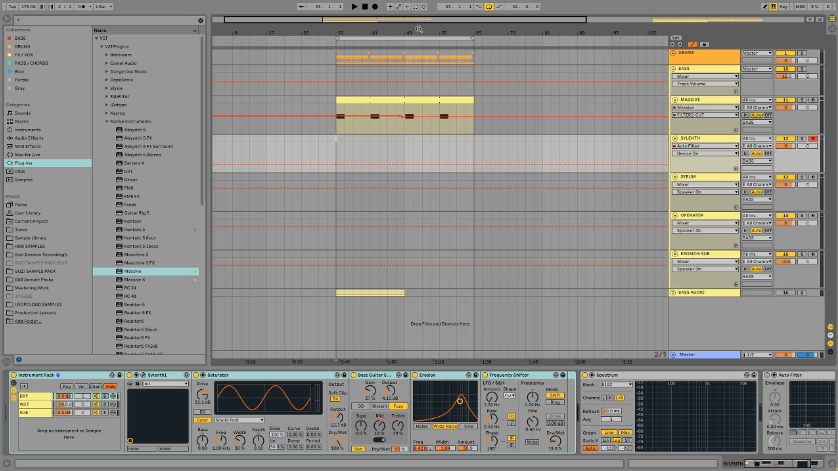Select Wide Noise mode in Erosion
This screenshot has width=838, height=471.
[x=445, y=426]
